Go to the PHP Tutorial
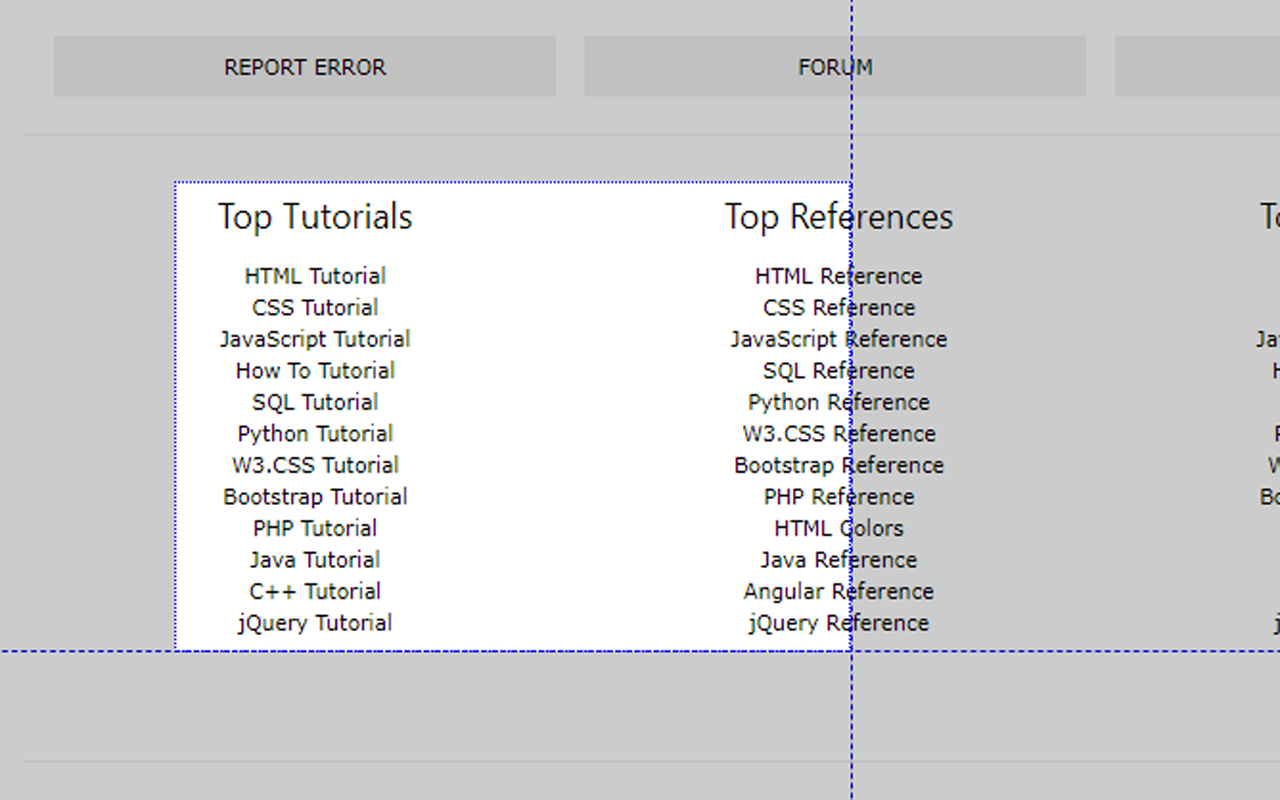Image resolution: width=1280 pixels, height=800 pixels. tap(315, 528)
